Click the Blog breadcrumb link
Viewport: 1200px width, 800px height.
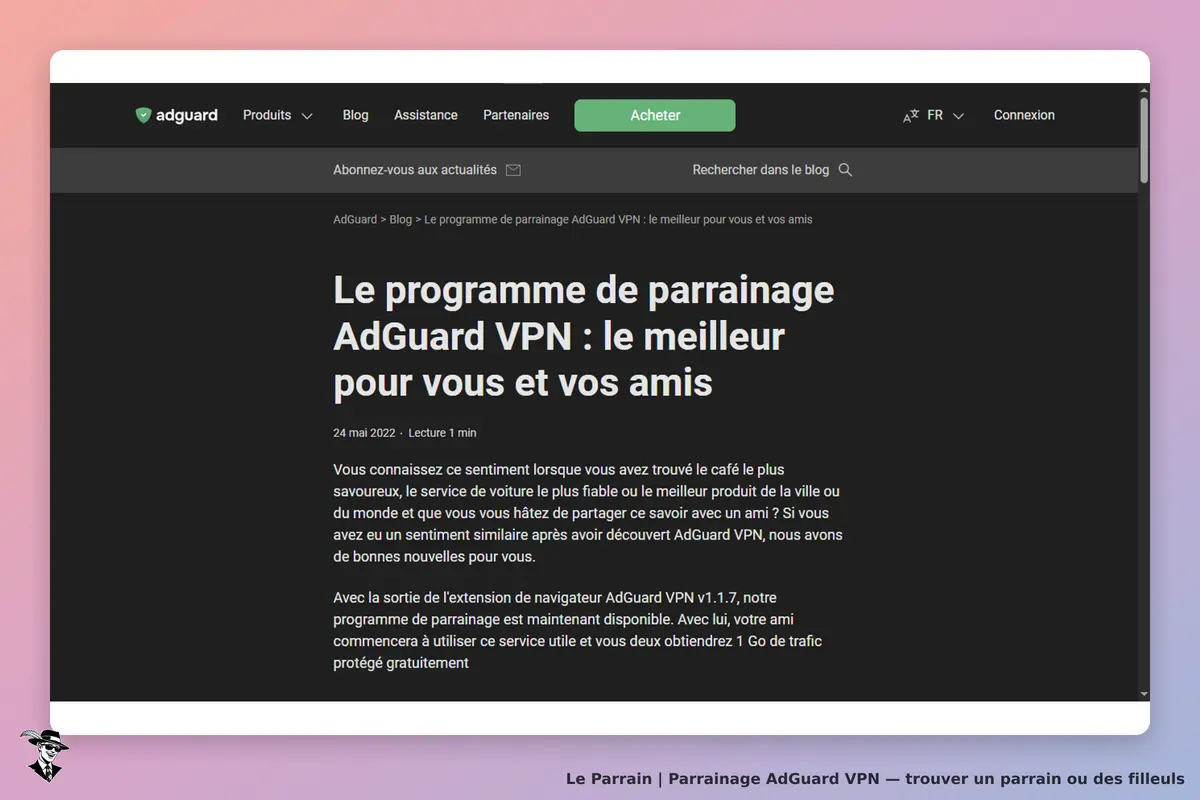click(400, 219)
